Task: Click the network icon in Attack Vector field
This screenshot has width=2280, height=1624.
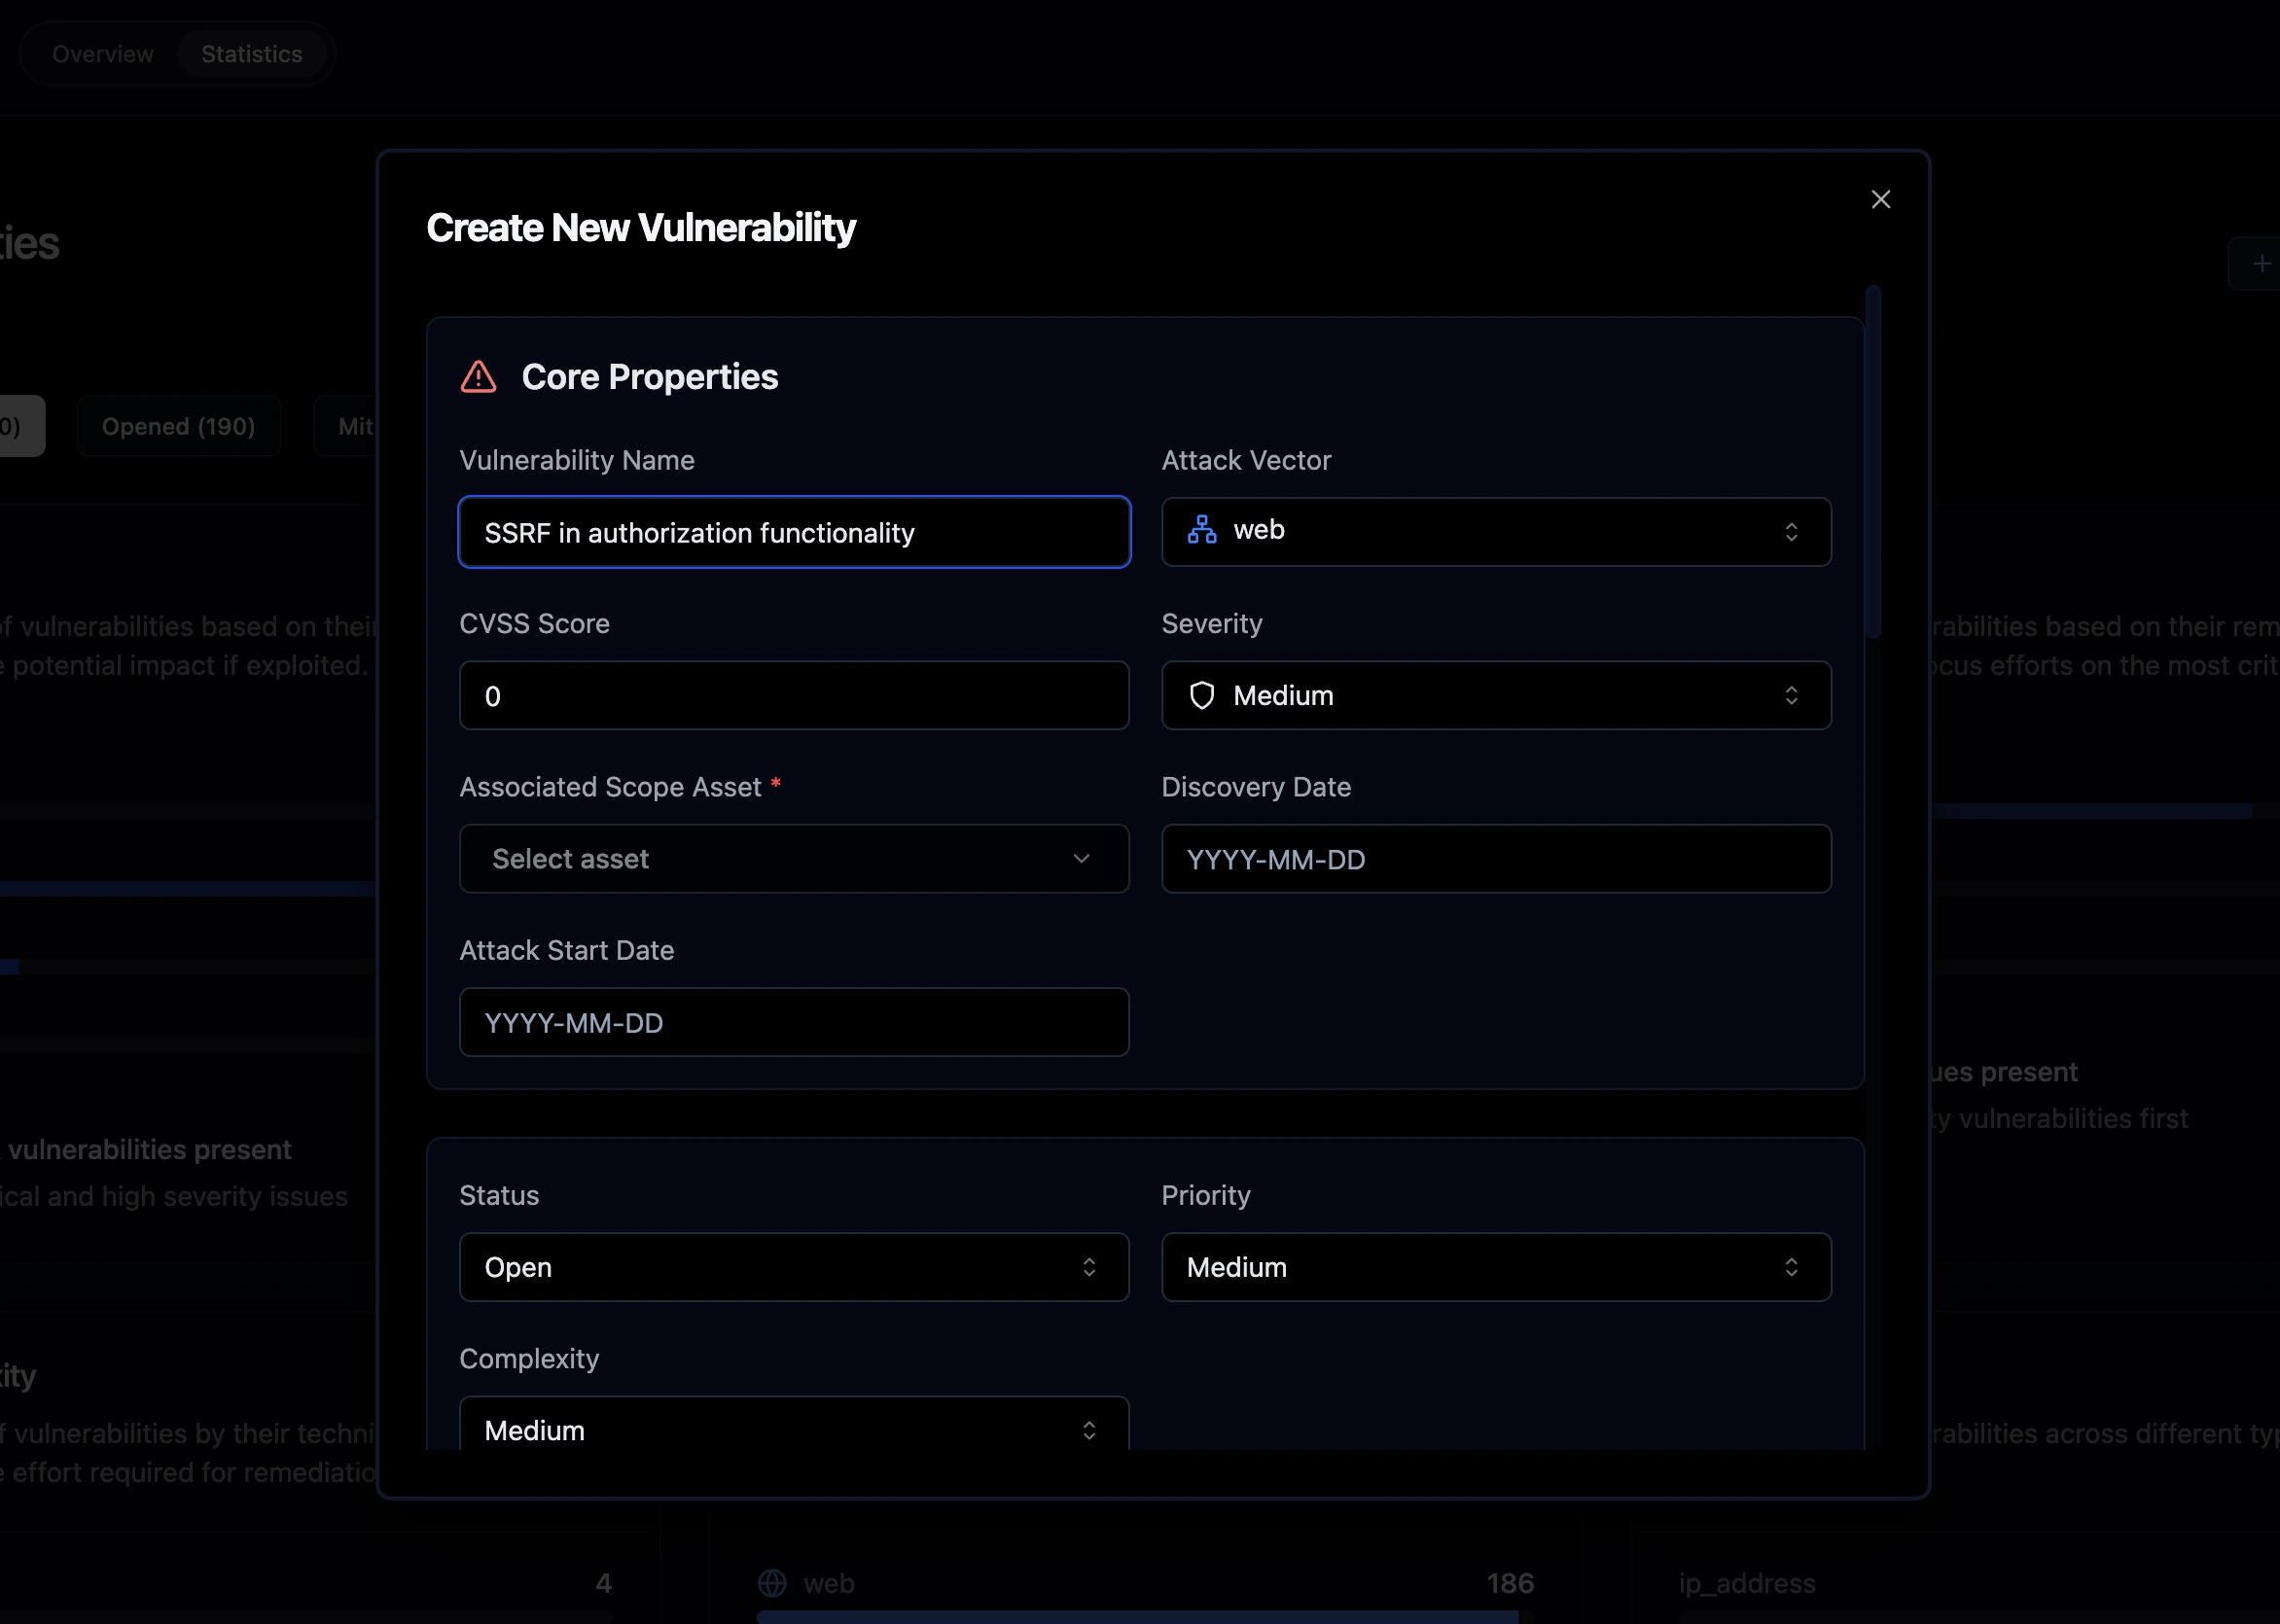Action: point(1201,530)
